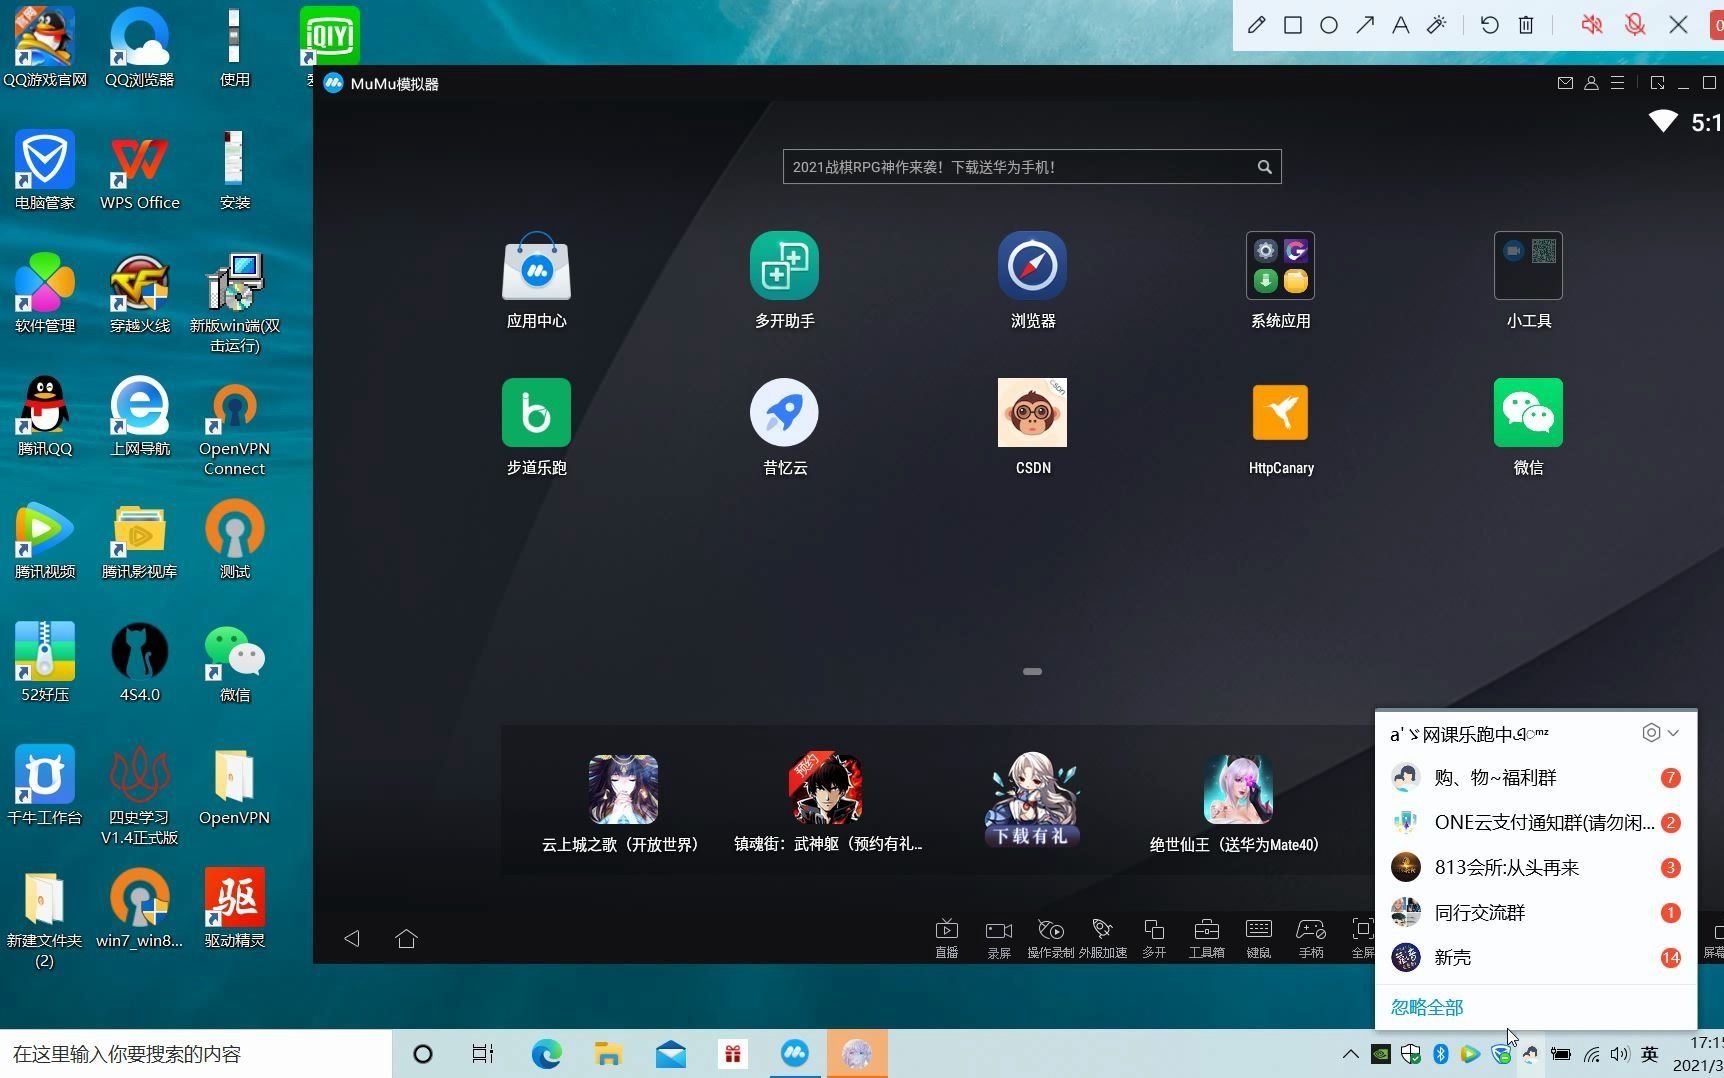Screen dimensions: 1724x1078
Task: Select the 腾讯QQ desktop shortcut
Action: point(45,417)
